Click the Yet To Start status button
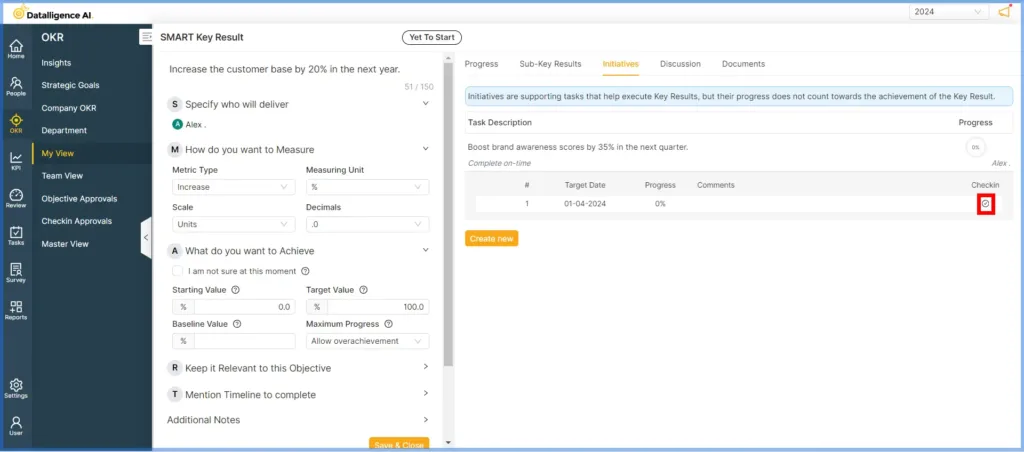1024x452 pixels. tap(432, 37)
